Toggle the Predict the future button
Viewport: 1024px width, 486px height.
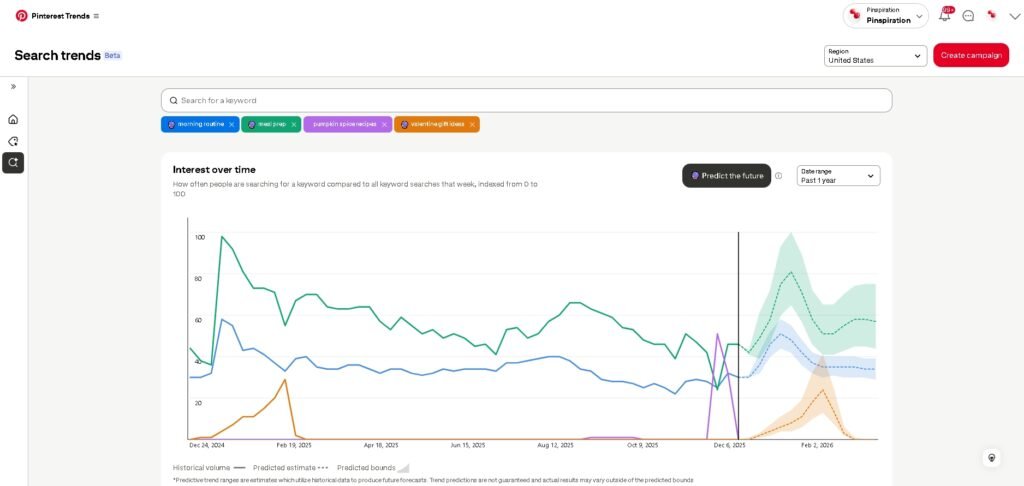[x=727, y=176]
